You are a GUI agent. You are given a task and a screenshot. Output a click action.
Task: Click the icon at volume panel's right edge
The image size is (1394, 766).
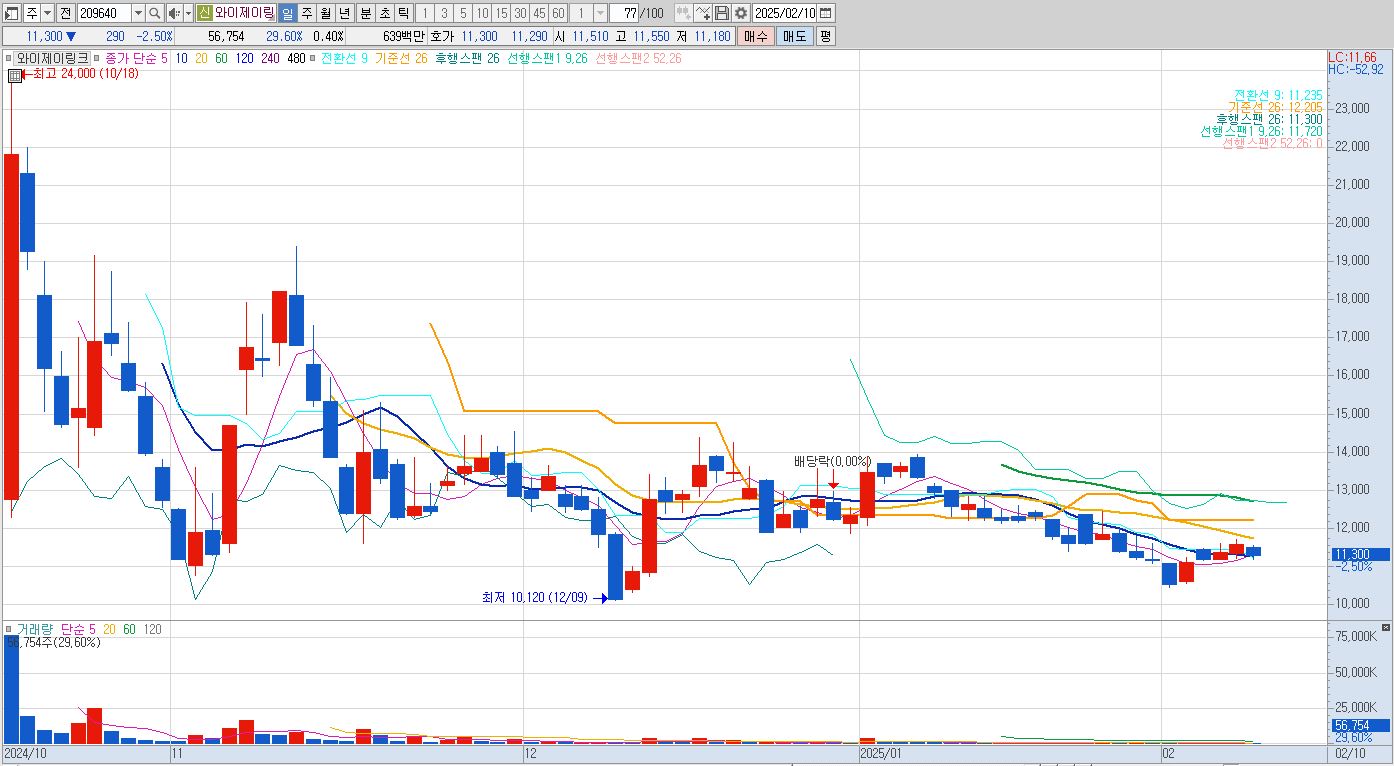(1386, 628)
